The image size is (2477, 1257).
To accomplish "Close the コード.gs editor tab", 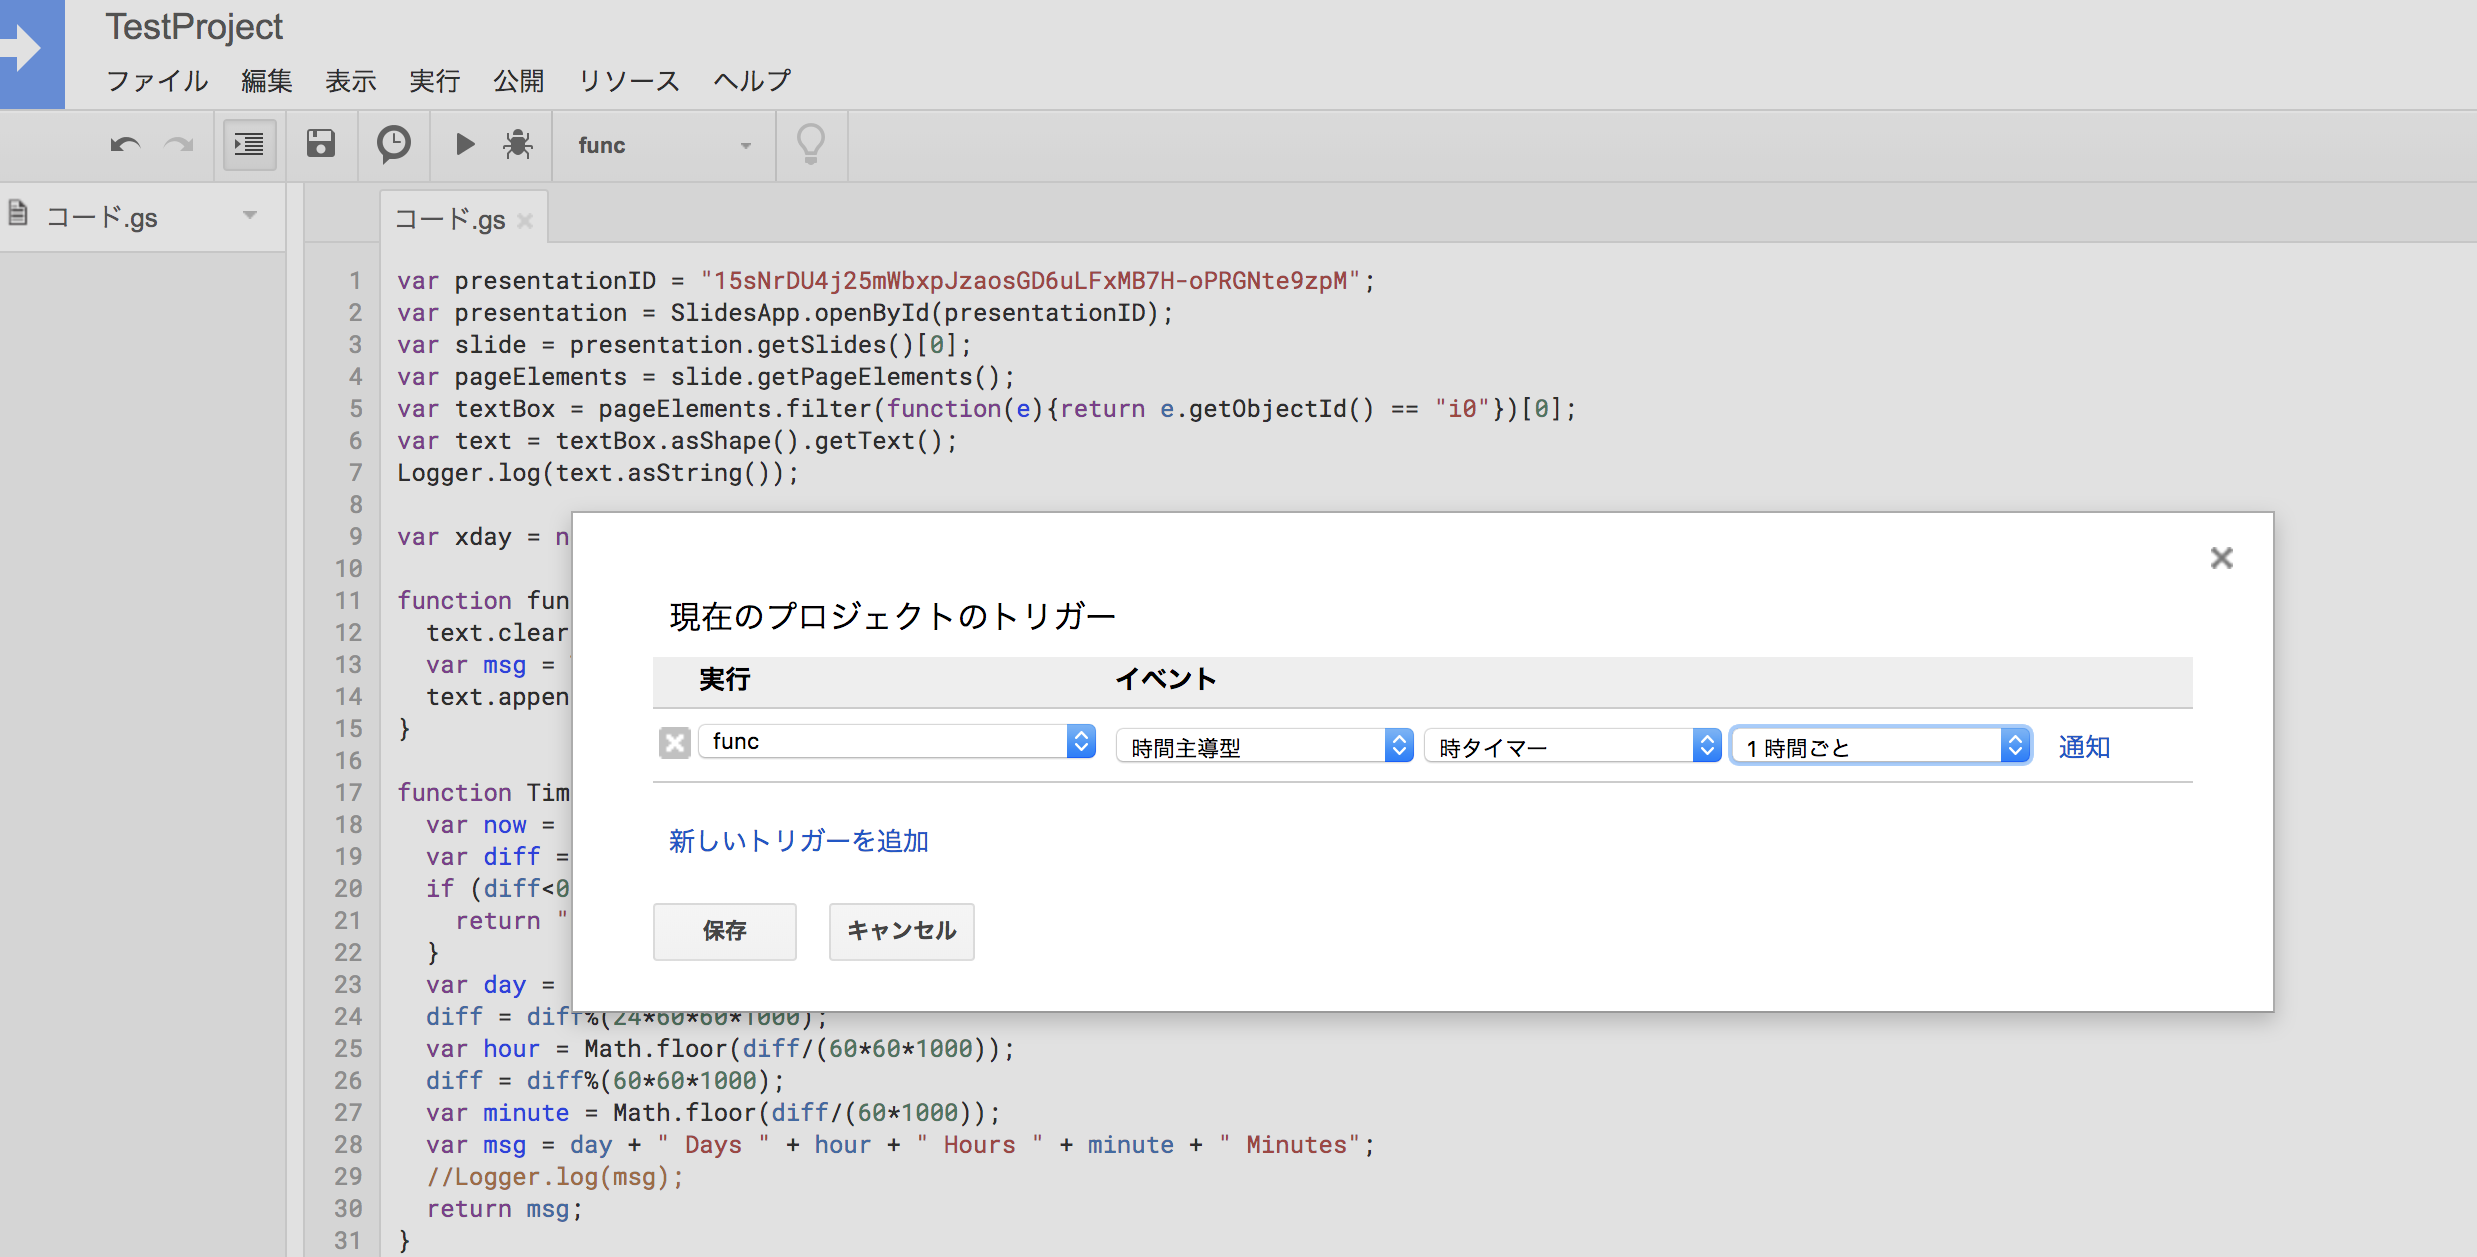I will click(x=525, y=221).
